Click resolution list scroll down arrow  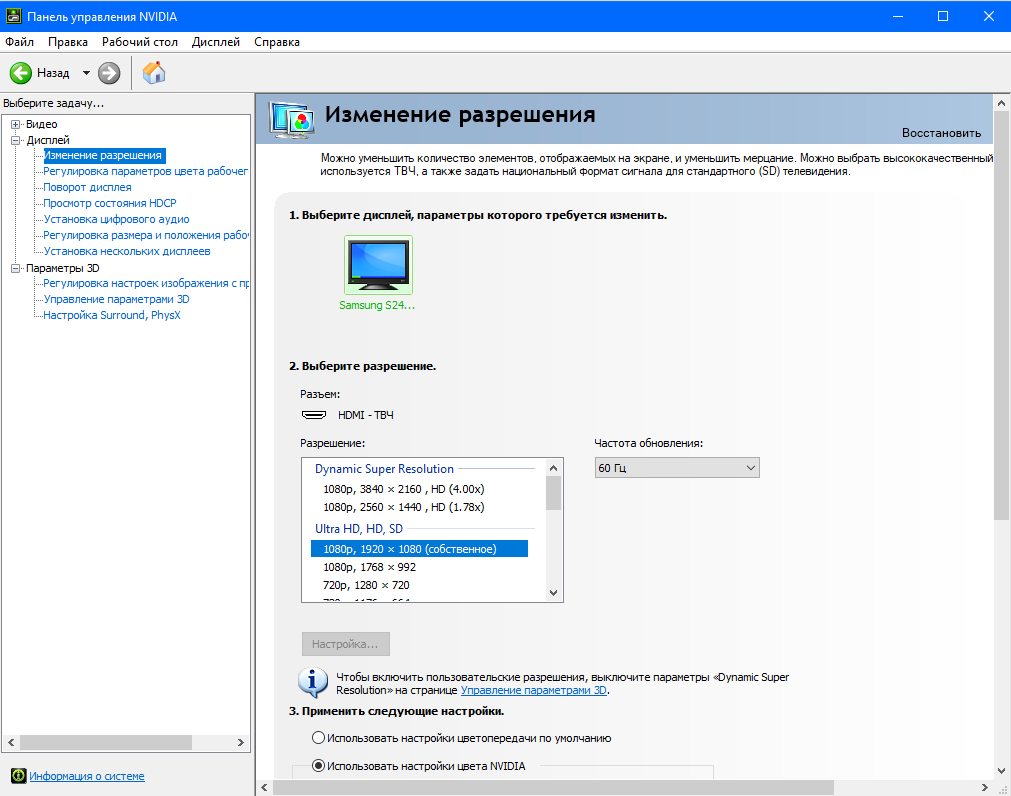pyautogui.click(x=553, y=593)
